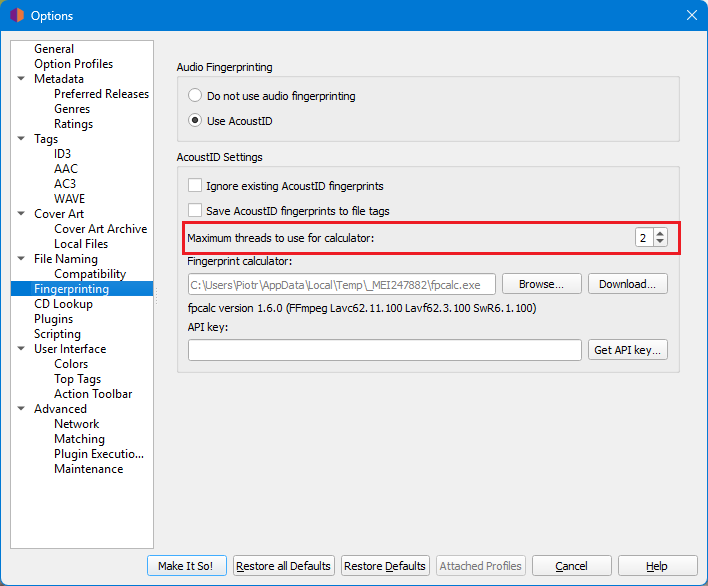Image resolution: width=708 pixels, height=586 pixels.
Task: Download the fingerprint calculator
Action: [627, 284]
